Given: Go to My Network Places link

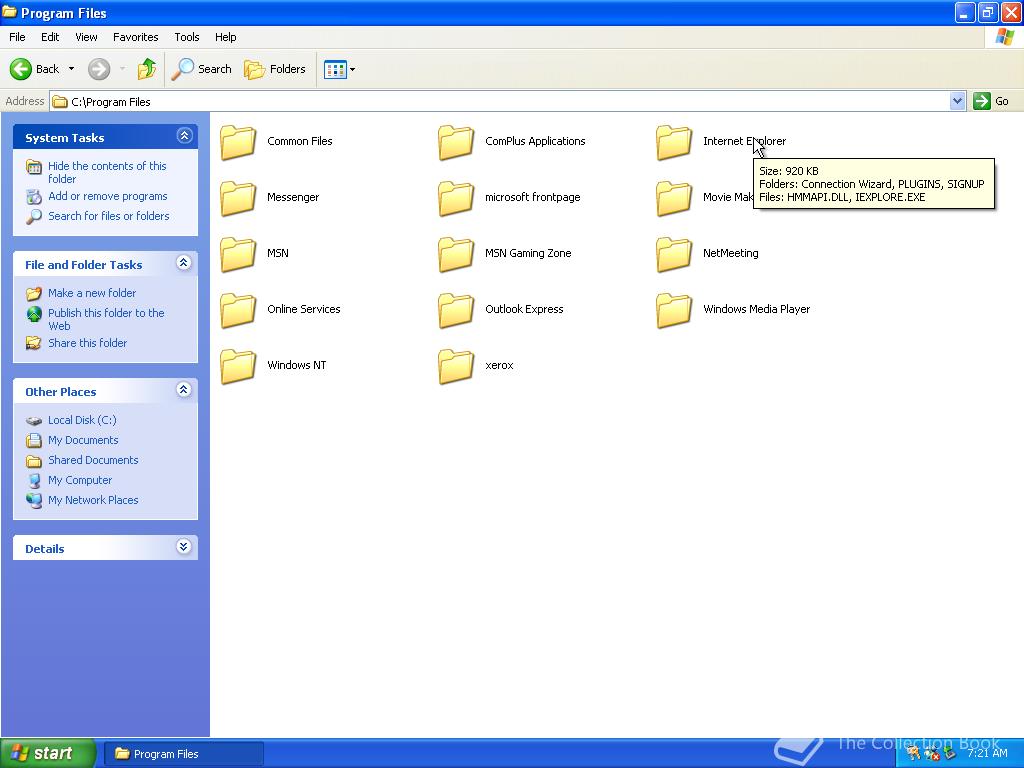Looking at the screenshot, I should coord(93,500).
